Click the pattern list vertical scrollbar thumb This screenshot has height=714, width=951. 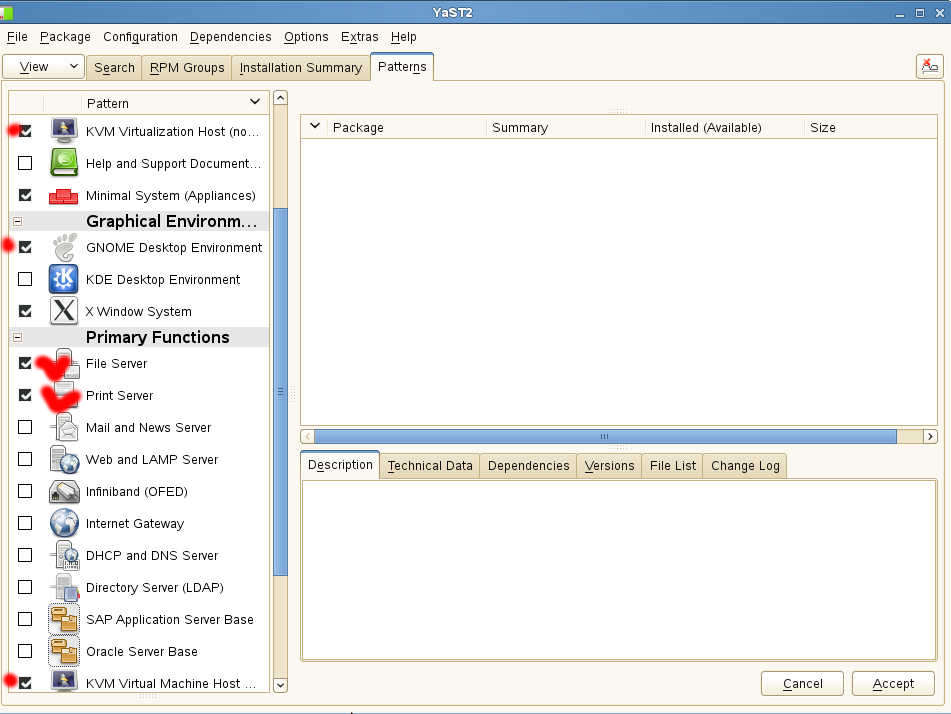point(280,391)
